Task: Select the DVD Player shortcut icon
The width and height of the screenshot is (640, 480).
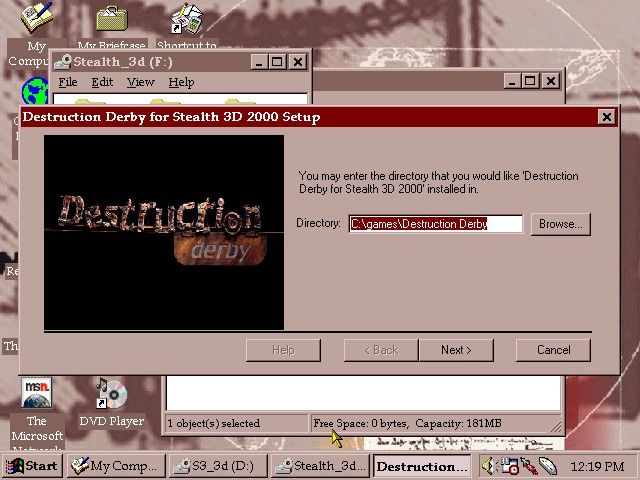Action: click(x=111, y=393)
